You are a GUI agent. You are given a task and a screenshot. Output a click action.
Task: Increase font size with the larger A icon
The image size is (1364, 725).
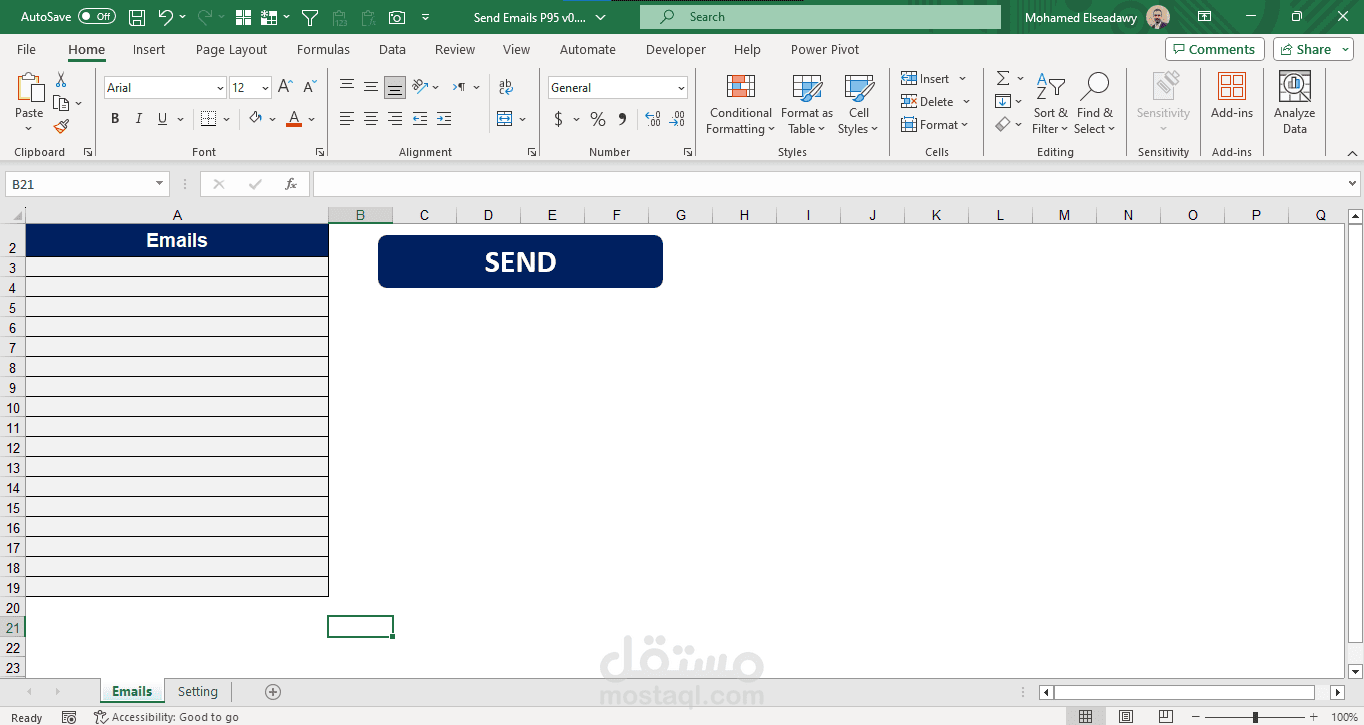point(285,88)
